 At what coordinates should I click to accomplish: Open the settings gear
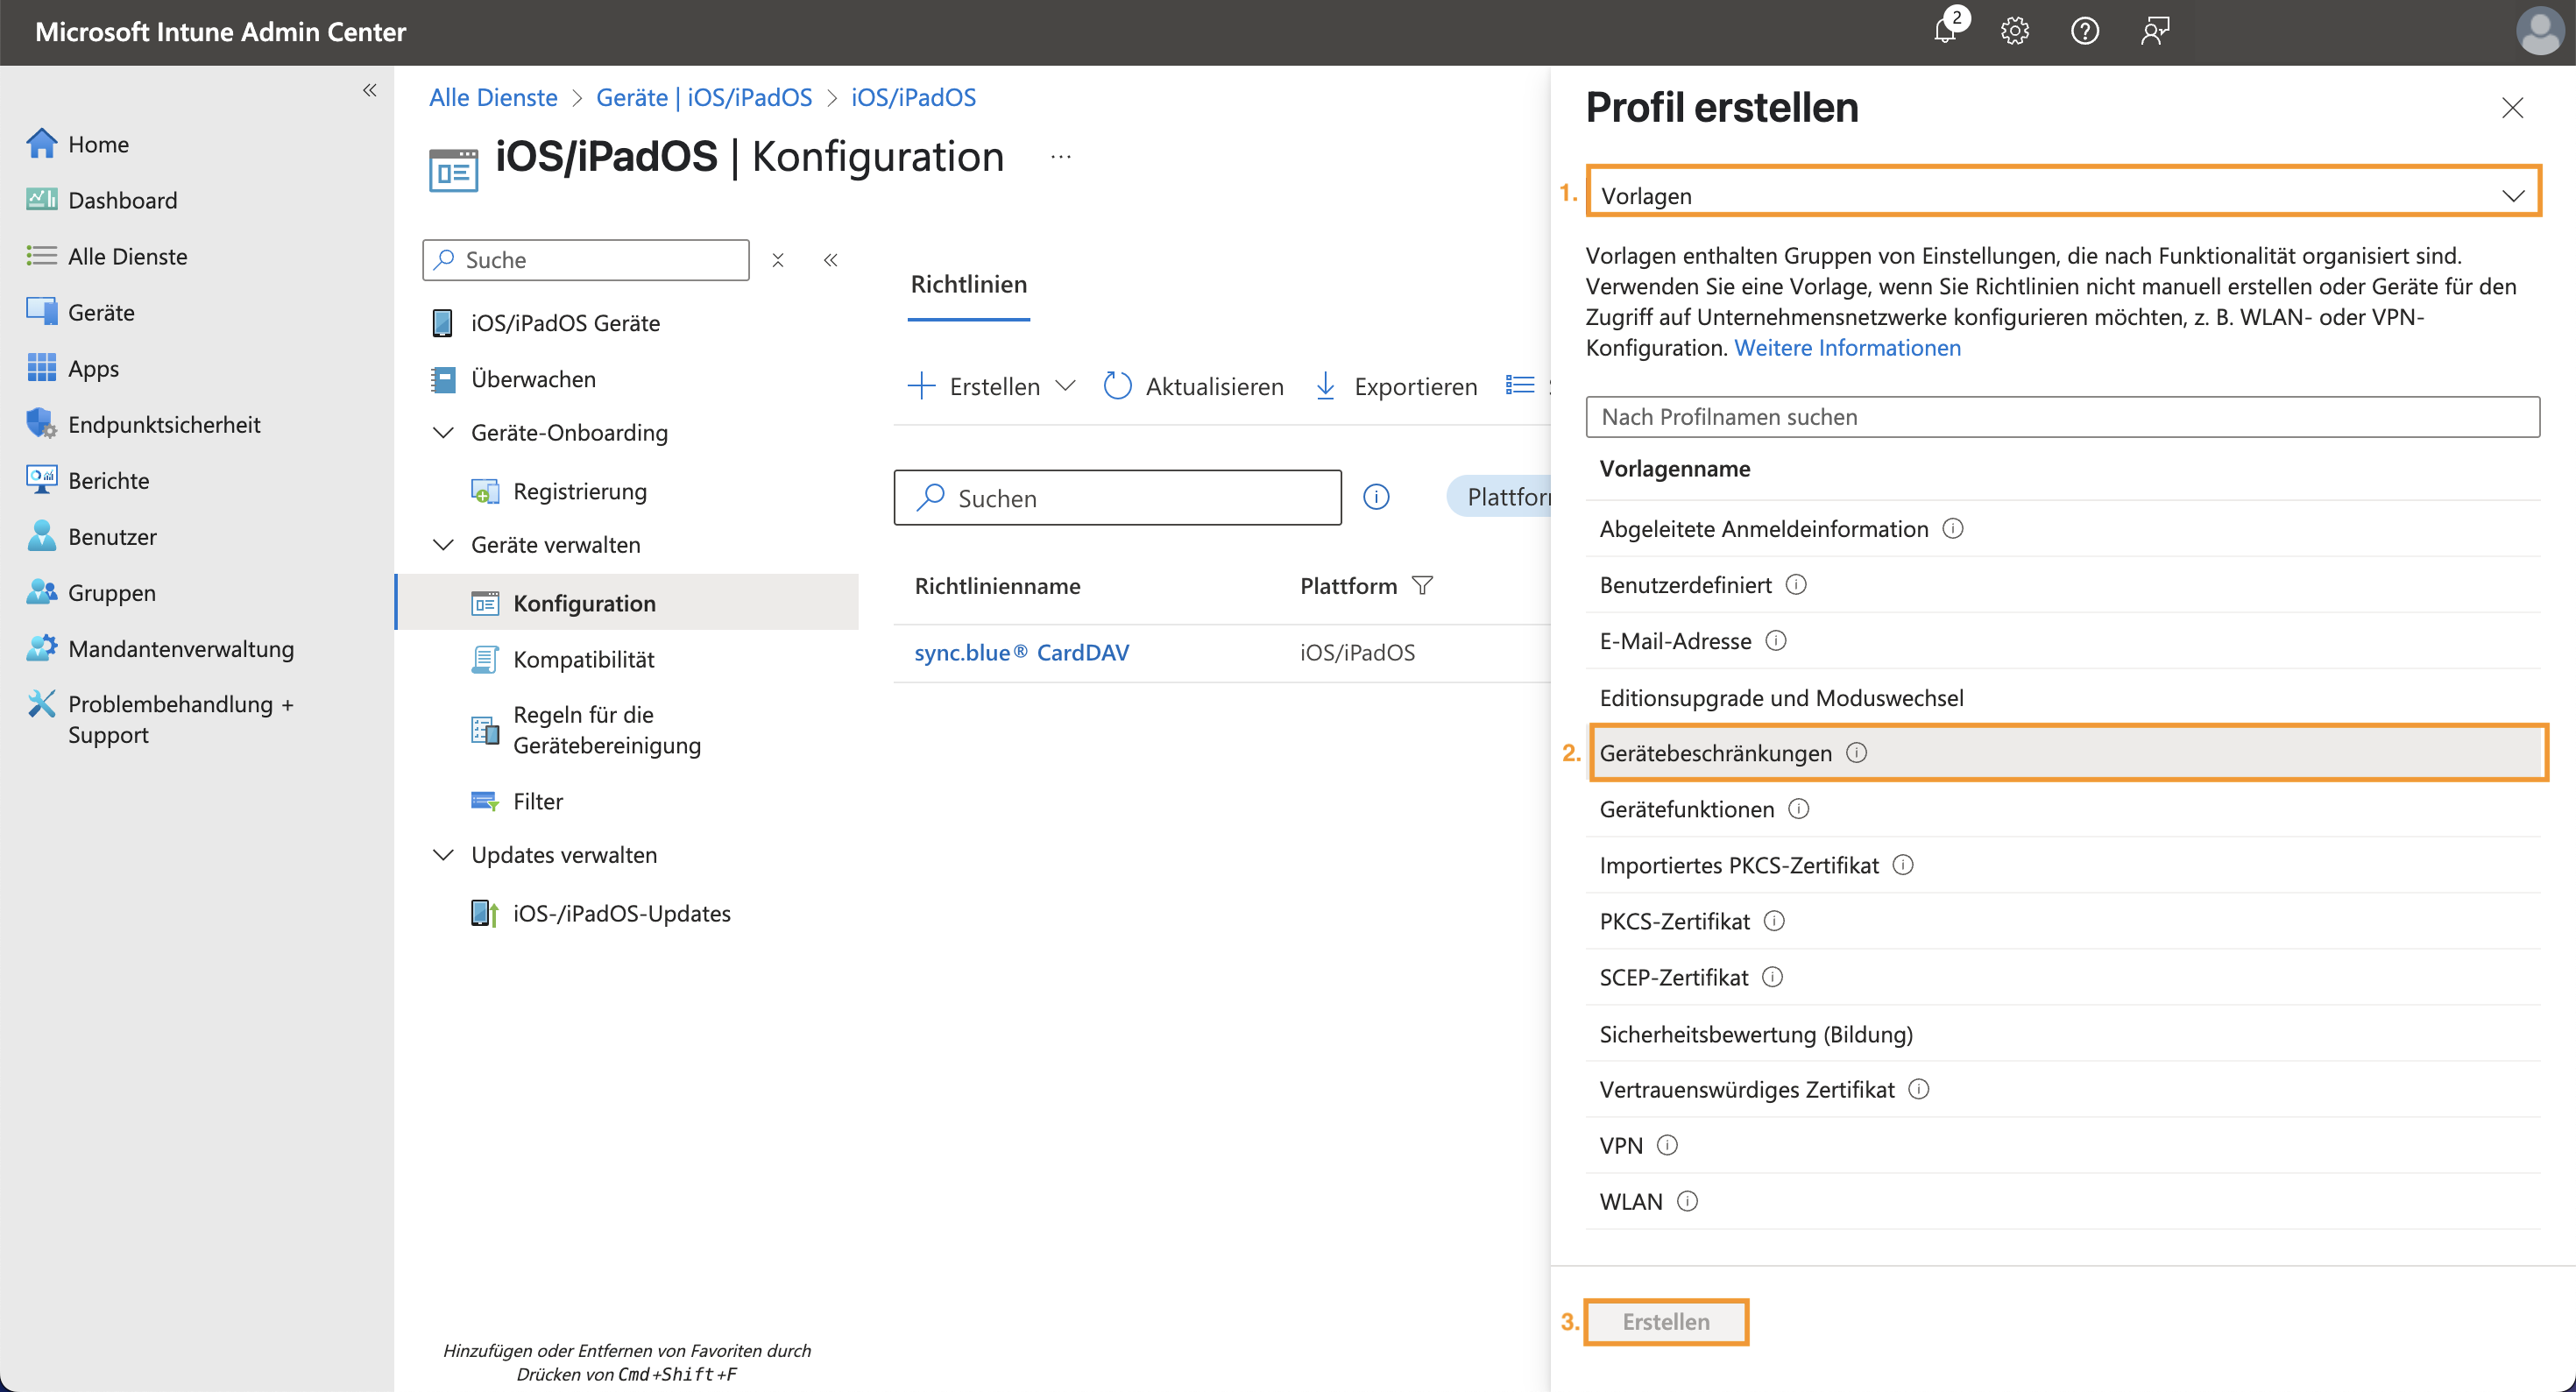[x=2015, y=31]
